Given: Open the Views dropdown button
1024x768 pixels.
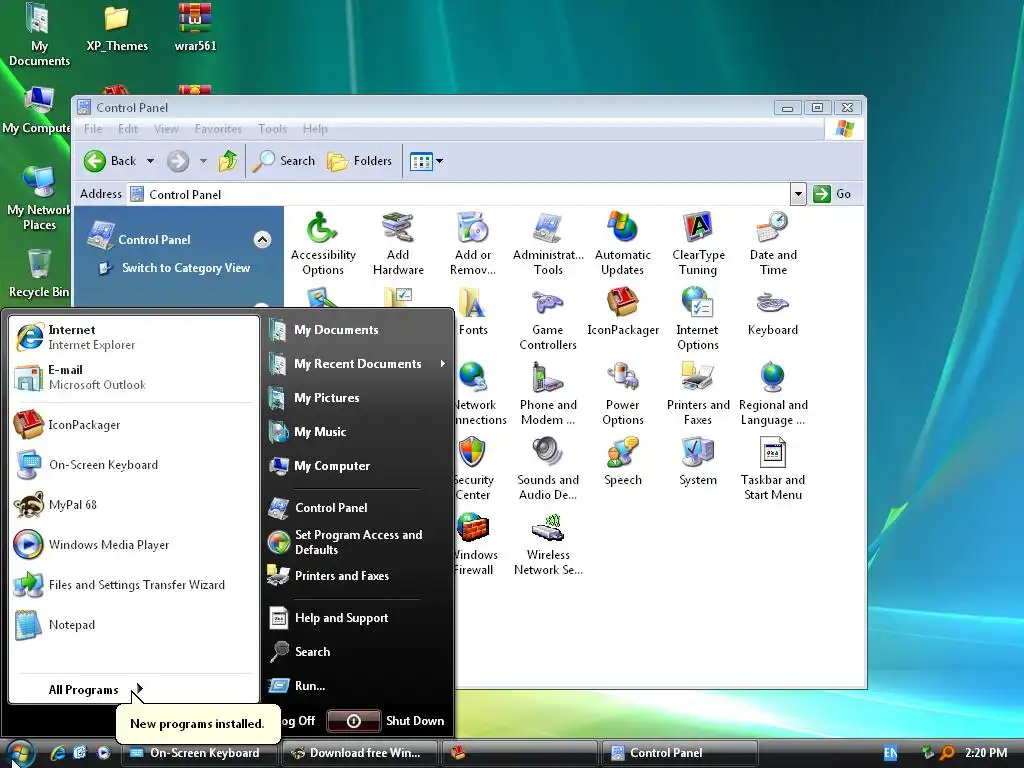Looking at the screenshot, I should pyautogui.click(x=426, y=161).
